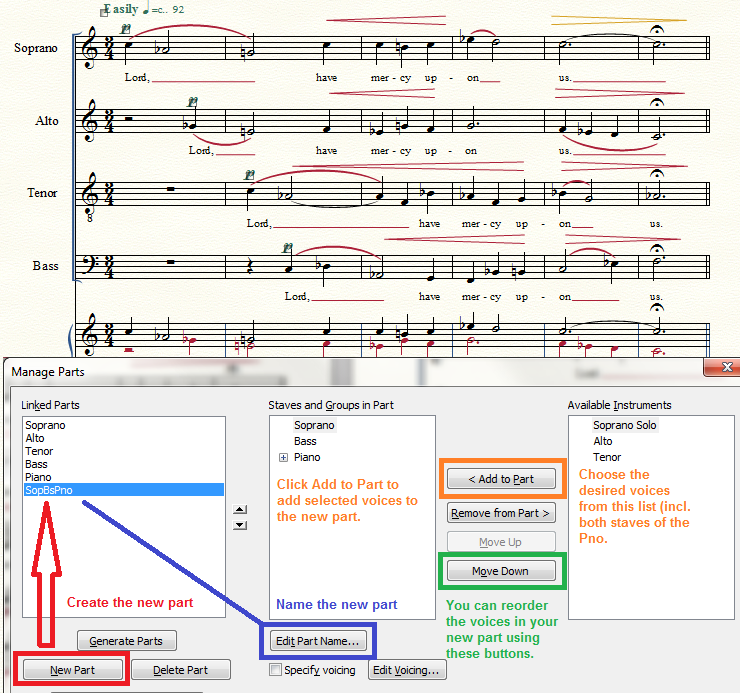
Task: Enable the Specify voicing checkbox
Action: [275, 671]
